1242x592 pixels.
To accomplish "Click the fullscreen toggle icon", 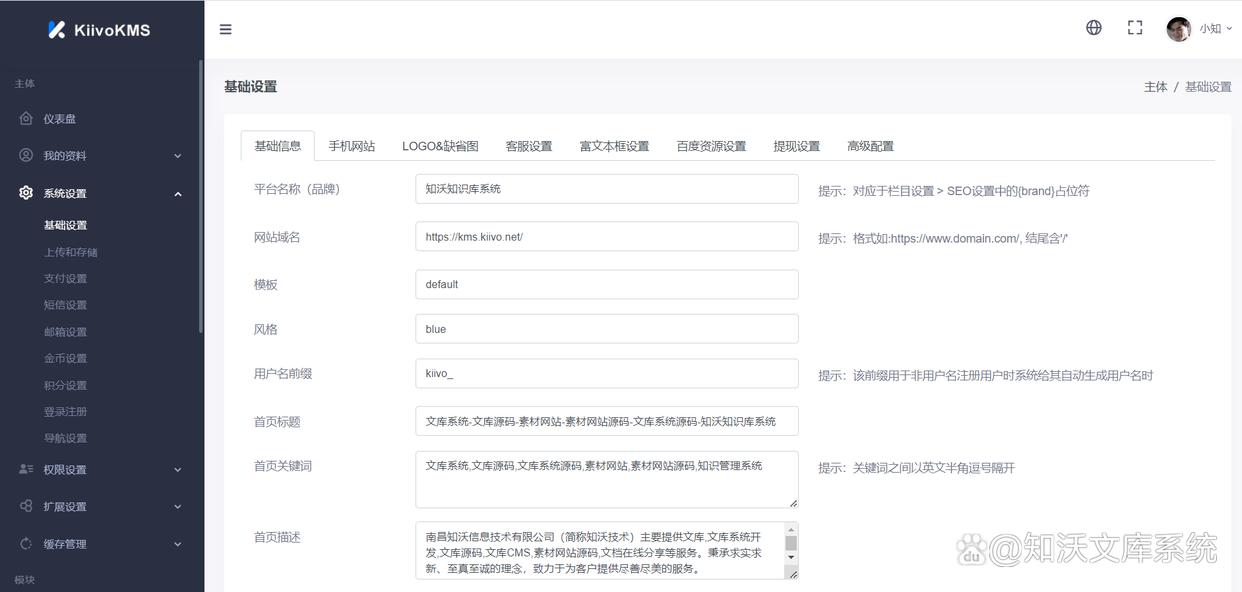I will tap(1135, 28).
